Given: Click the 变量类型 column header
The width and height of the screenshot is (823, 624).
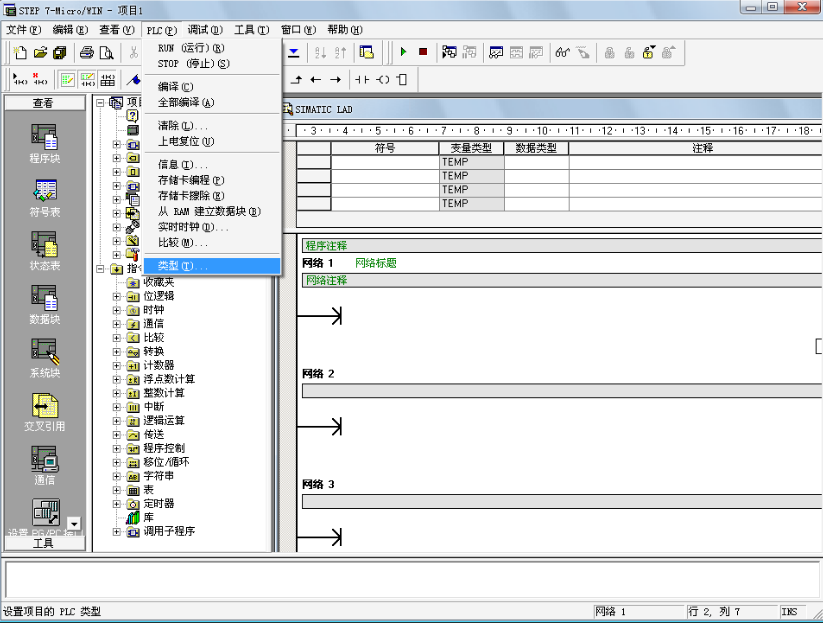Looking at the screenshot, I should [471, 148].
